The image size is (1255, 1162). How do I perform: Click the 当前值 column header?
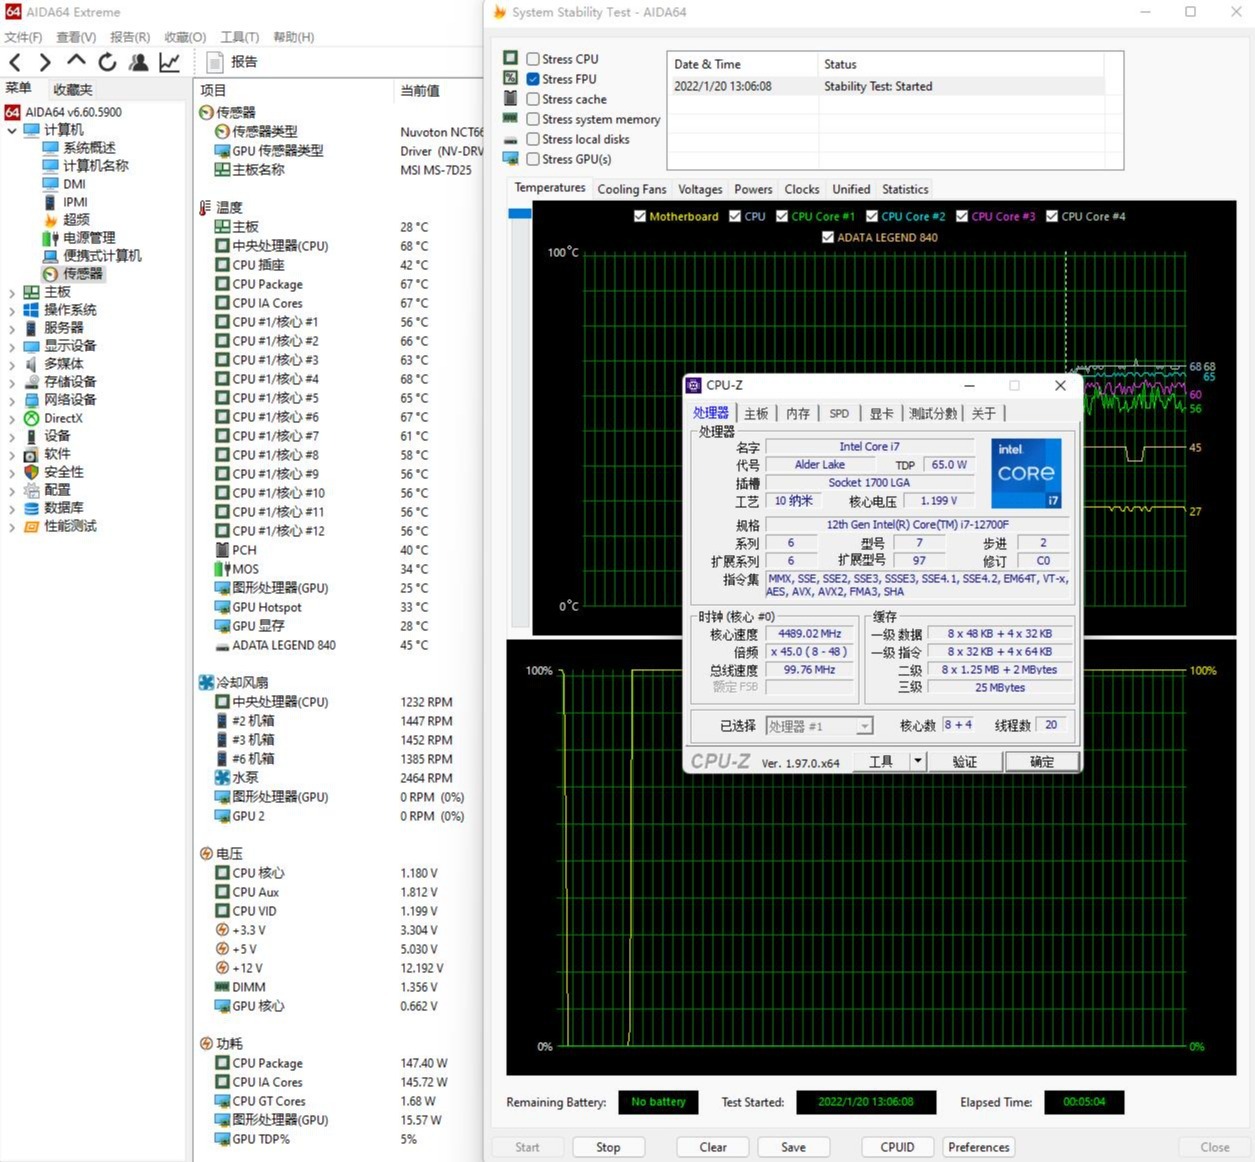420,90
